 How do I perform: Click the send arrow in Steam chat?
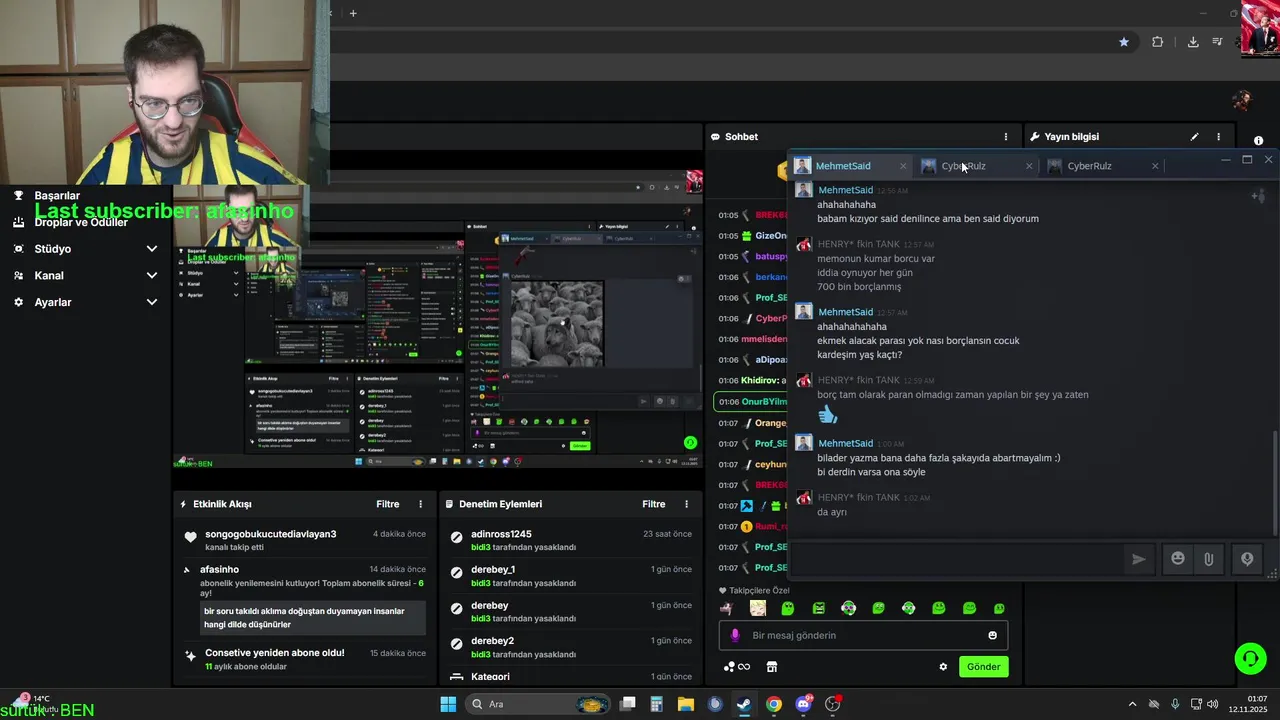point(1138,559)
